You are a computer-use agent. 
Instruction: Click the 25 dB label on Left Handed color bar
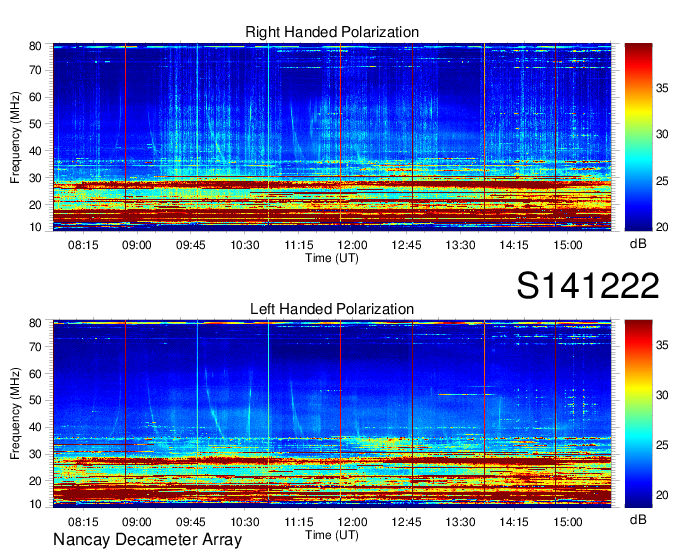(x=662, y=445)
